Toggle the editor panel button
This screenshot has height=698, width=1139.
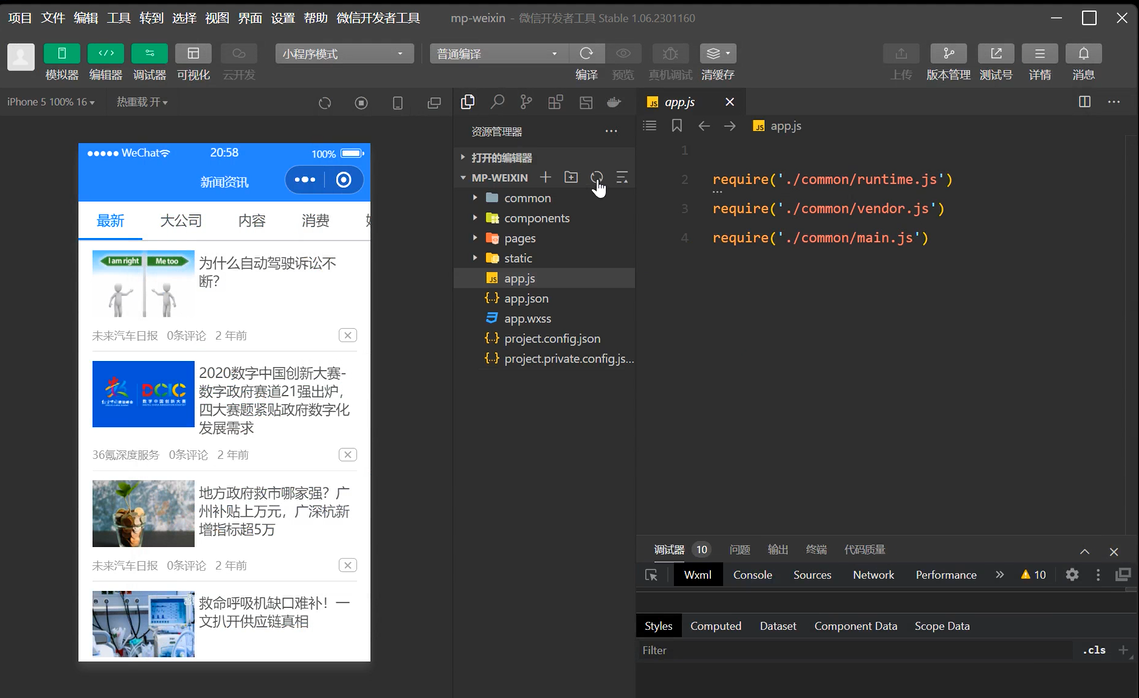(106, 53)
